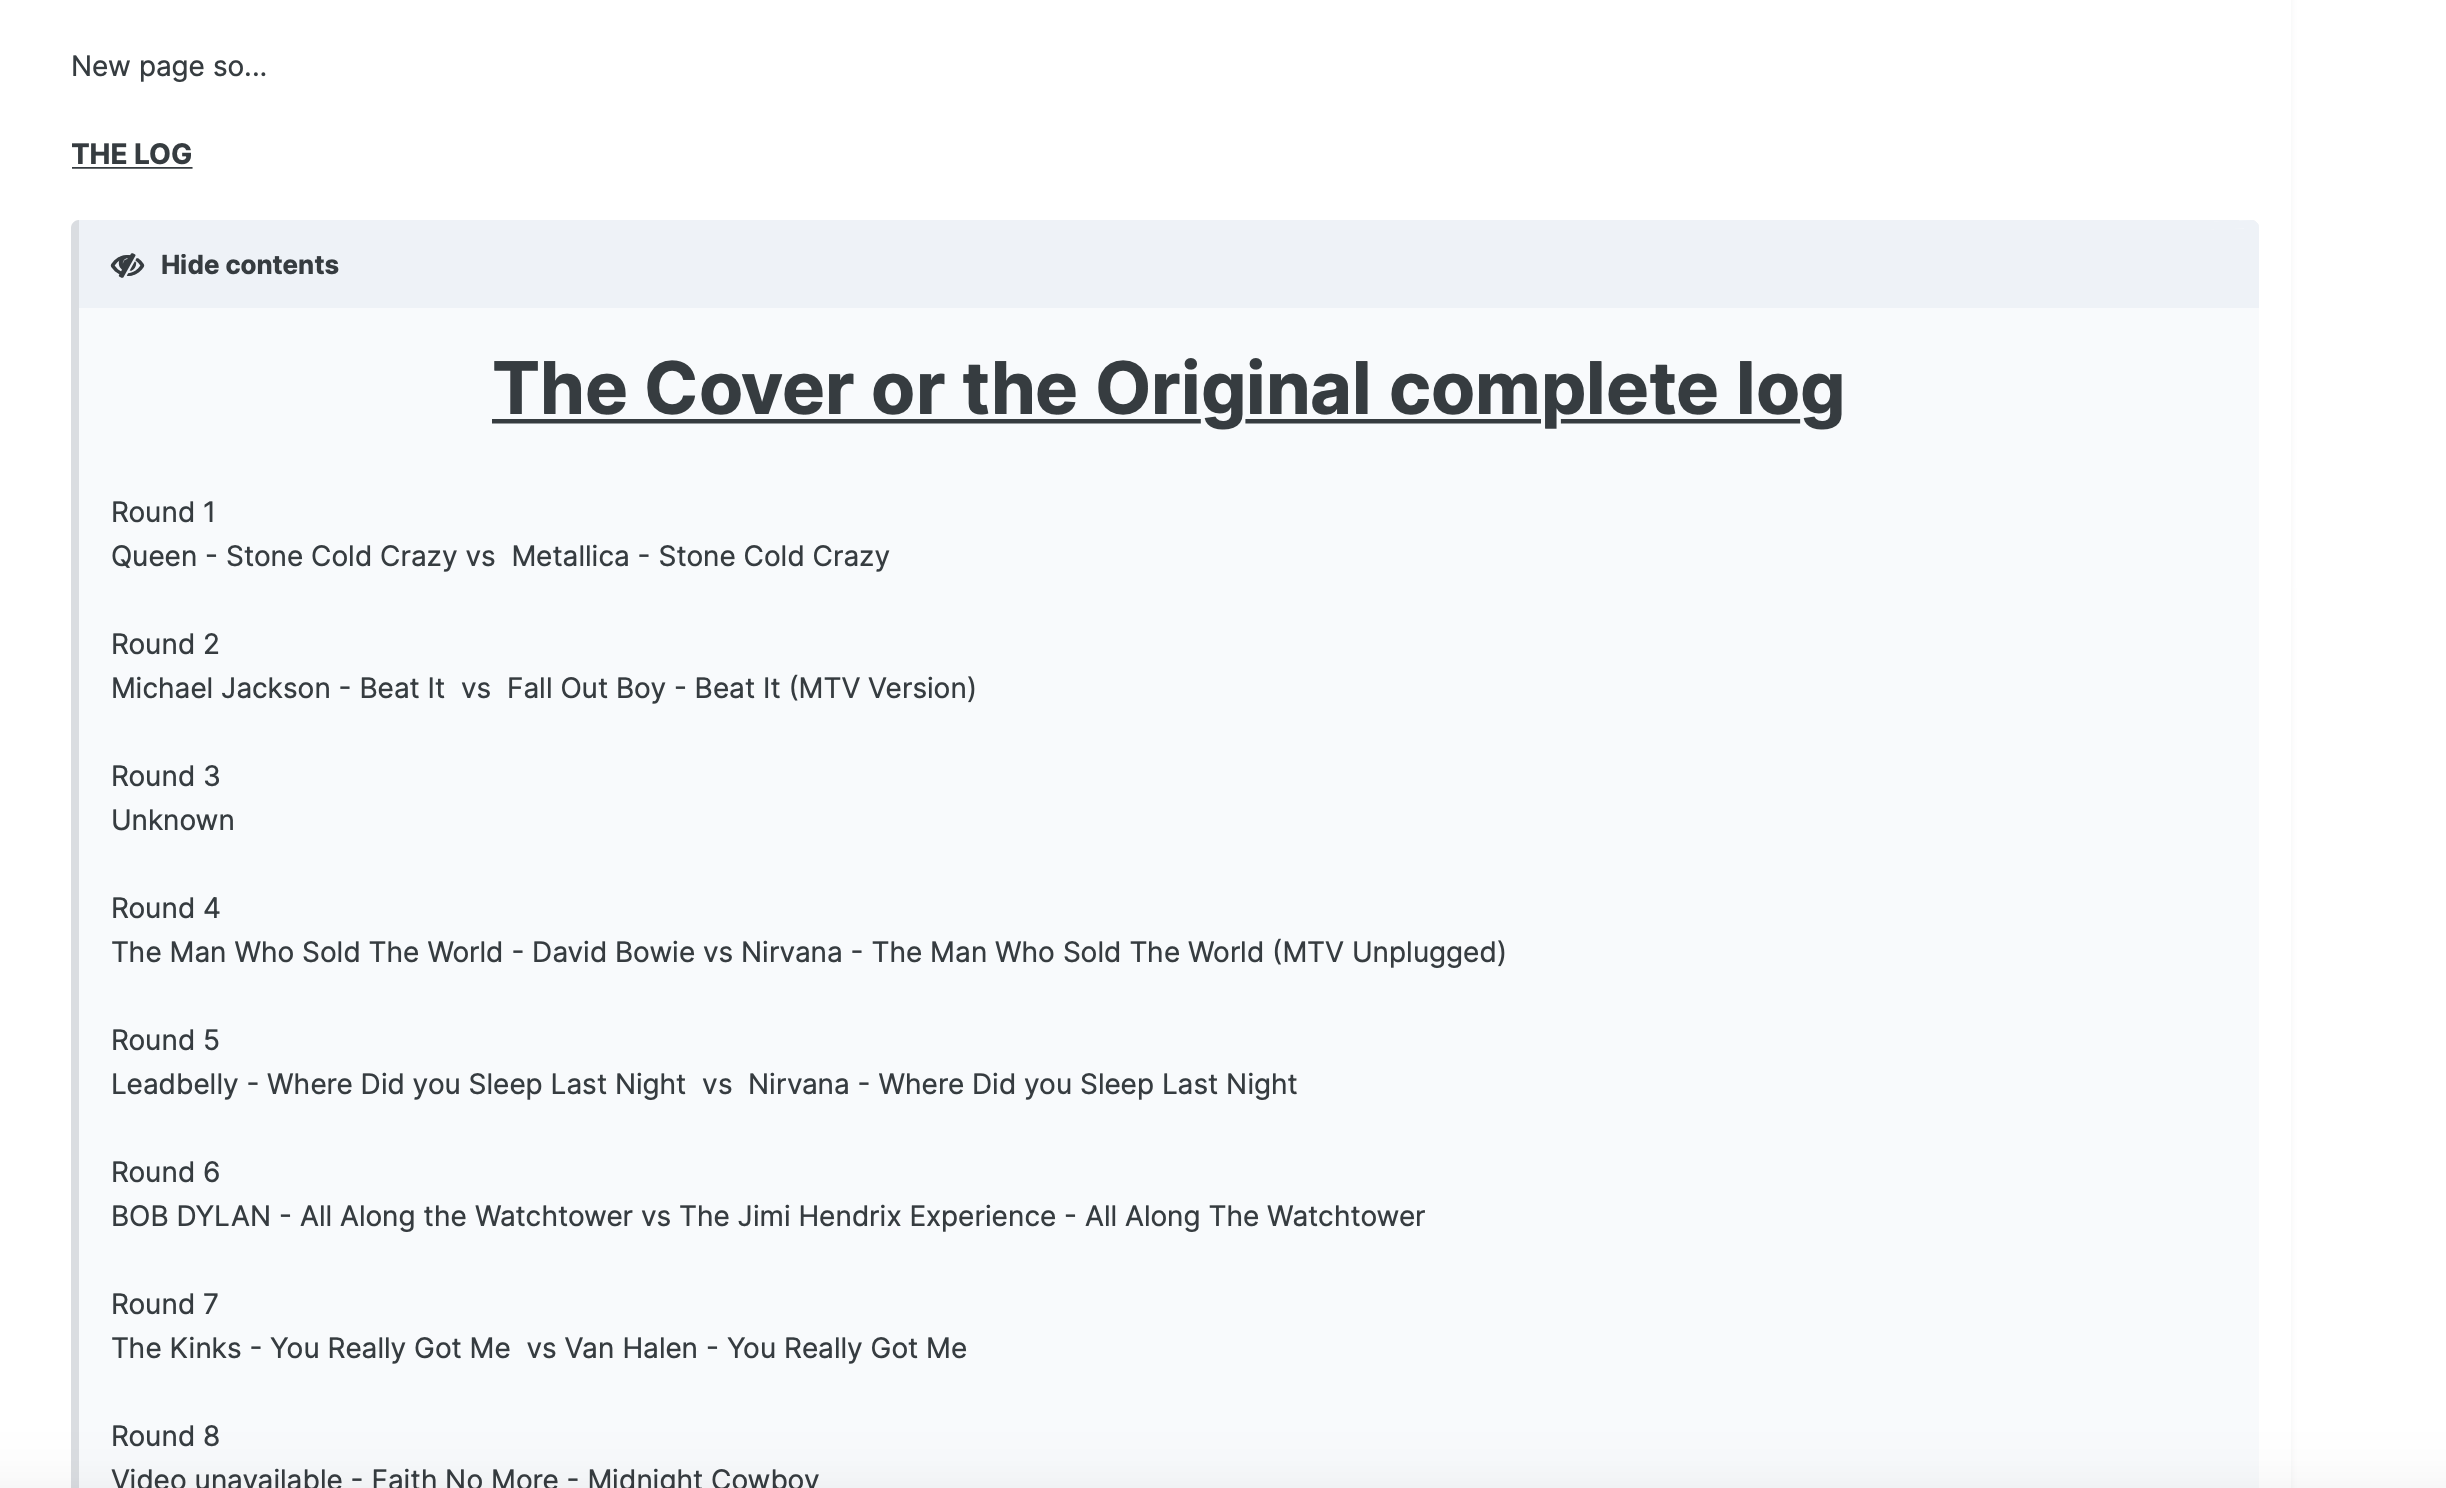The height and width of the screenshot is (1488, 2446).
Task: Click the Round 8 label
Action: click(x=165, y=1436)
